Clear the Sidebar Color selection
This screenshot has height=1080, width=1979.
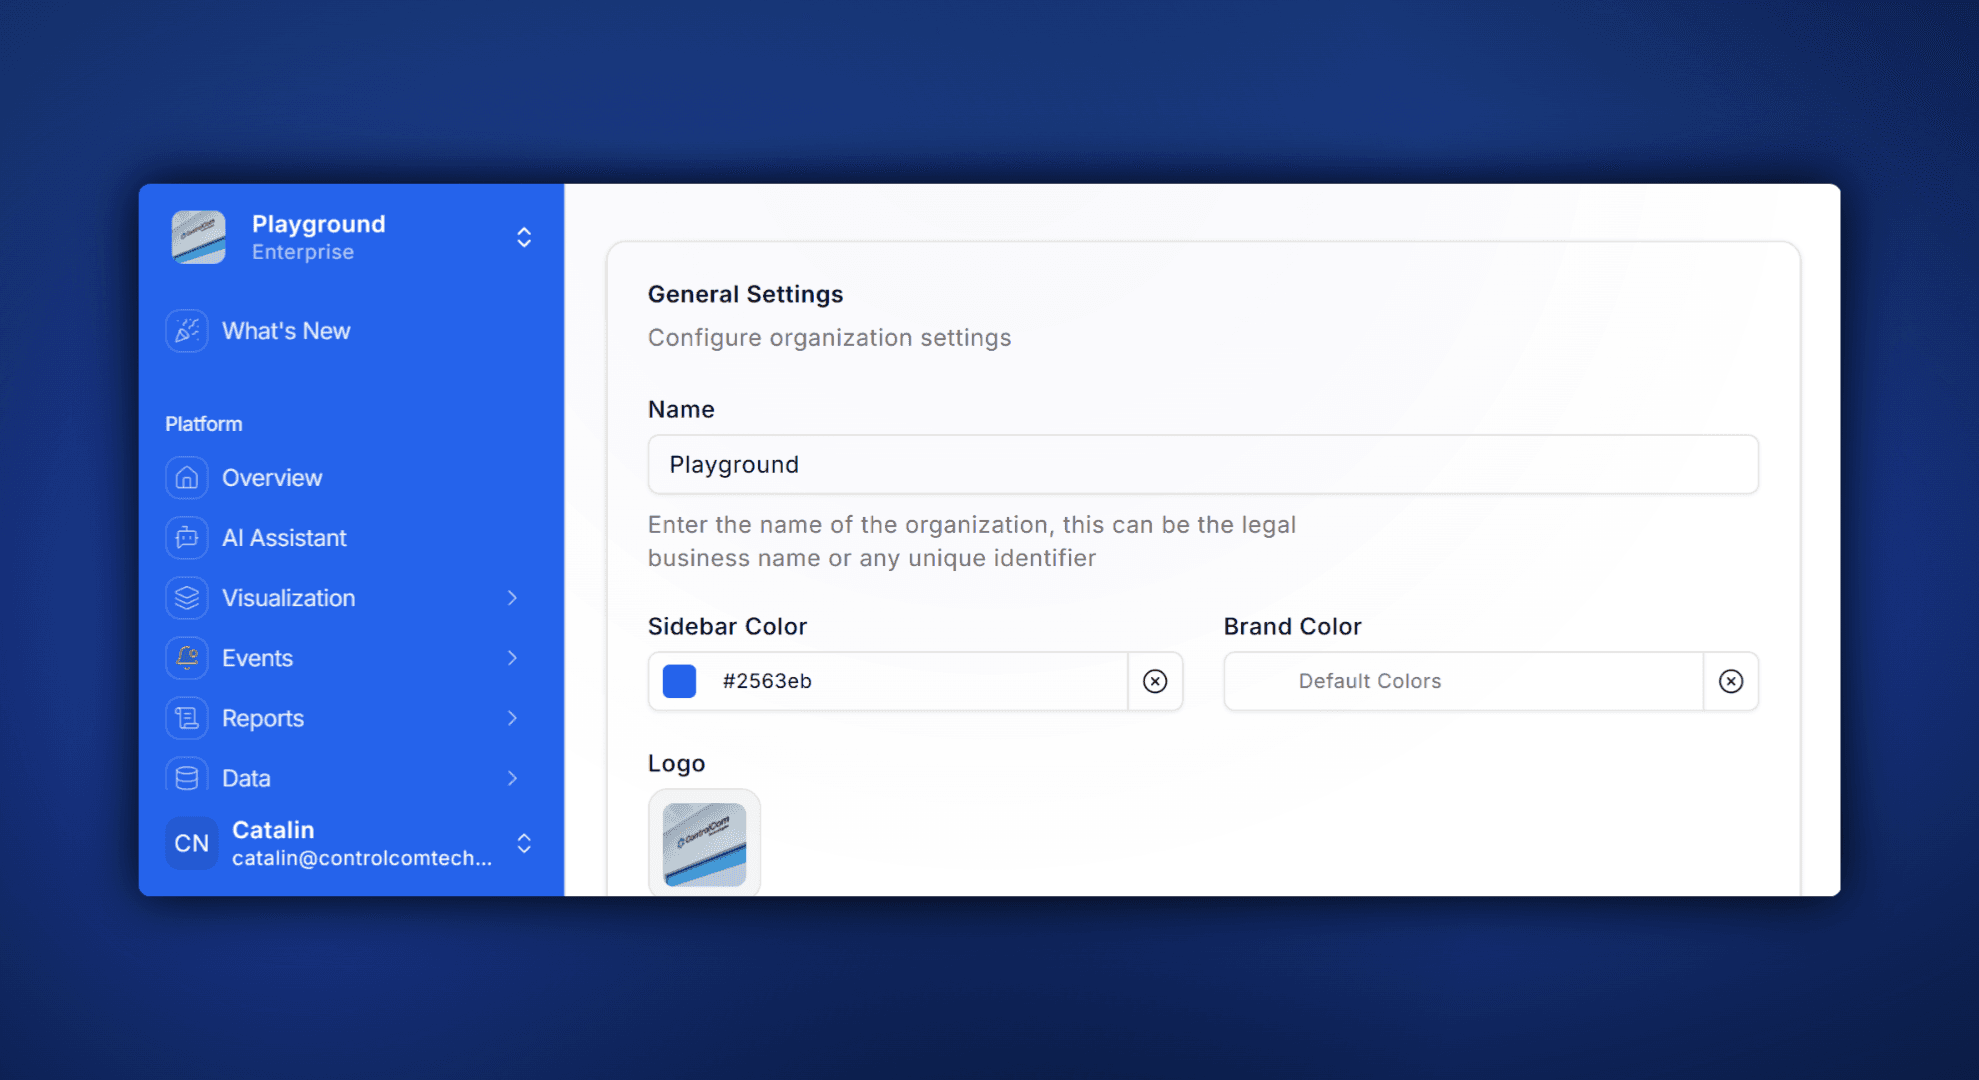point(1156,681)
